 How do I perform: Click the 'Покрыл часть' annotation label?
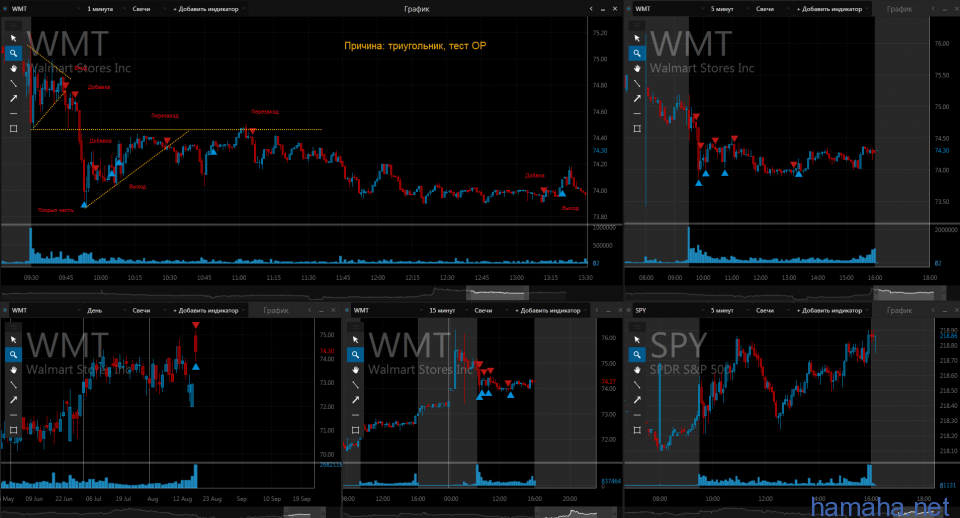tap(56, 210)
